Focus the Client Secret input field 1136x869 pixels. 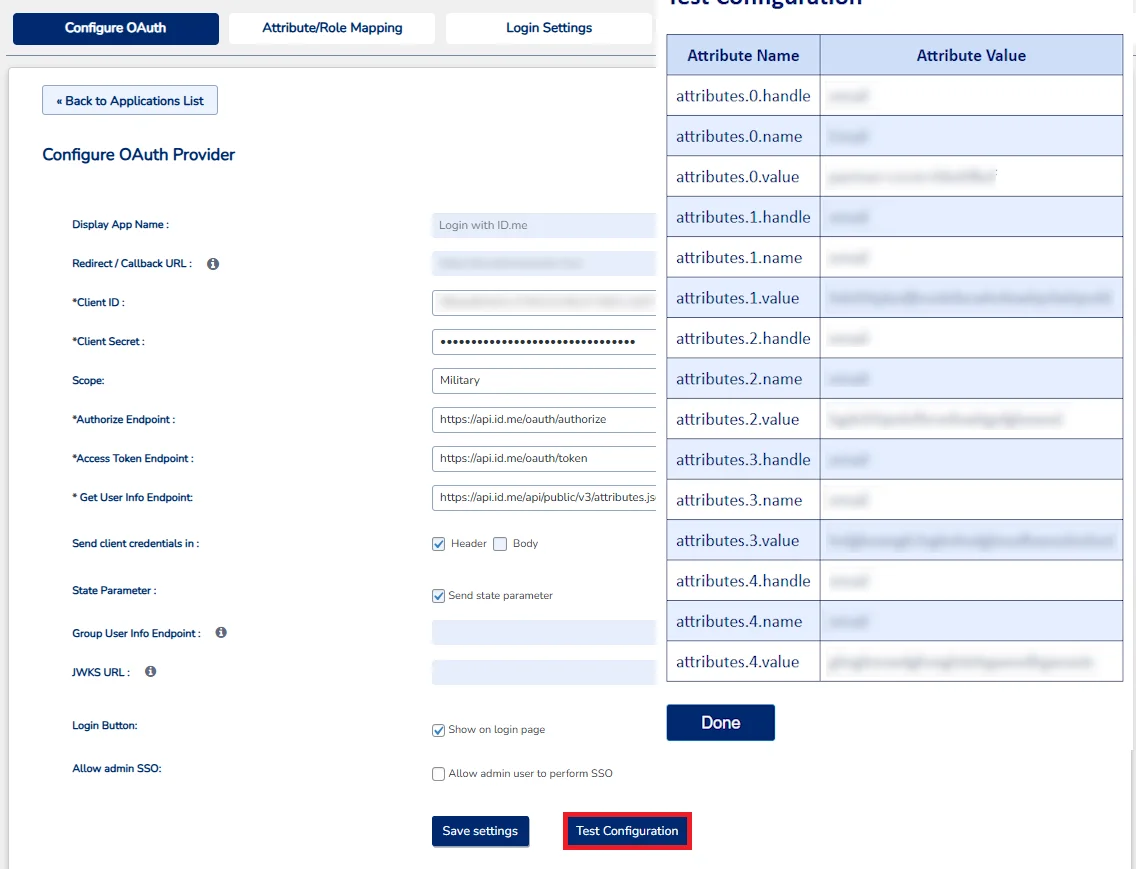(x=543, y=341)
